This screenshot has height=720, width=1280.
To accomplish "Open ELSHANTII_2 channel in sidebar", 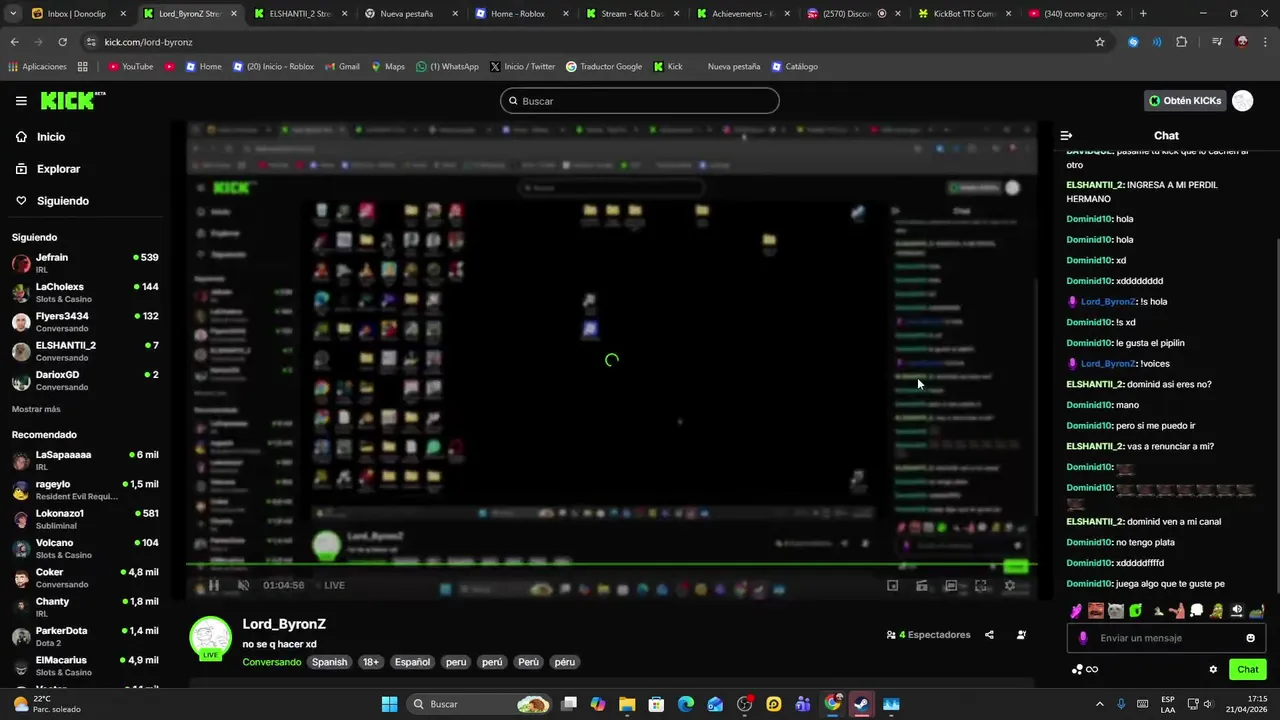I will 85,351.
